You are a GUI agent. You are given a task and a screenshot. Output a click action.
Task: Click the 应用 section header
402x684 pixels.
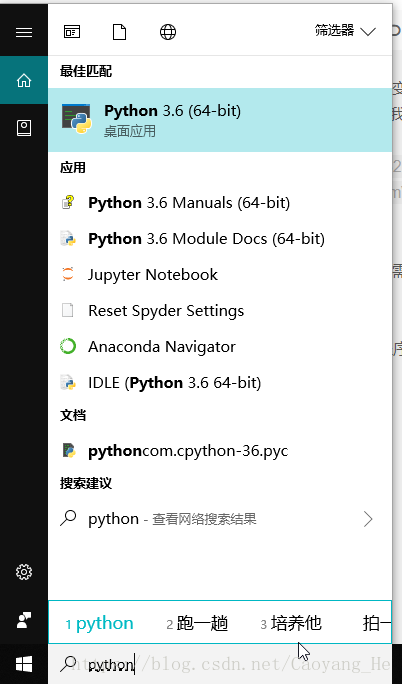(x=73, y=168)
